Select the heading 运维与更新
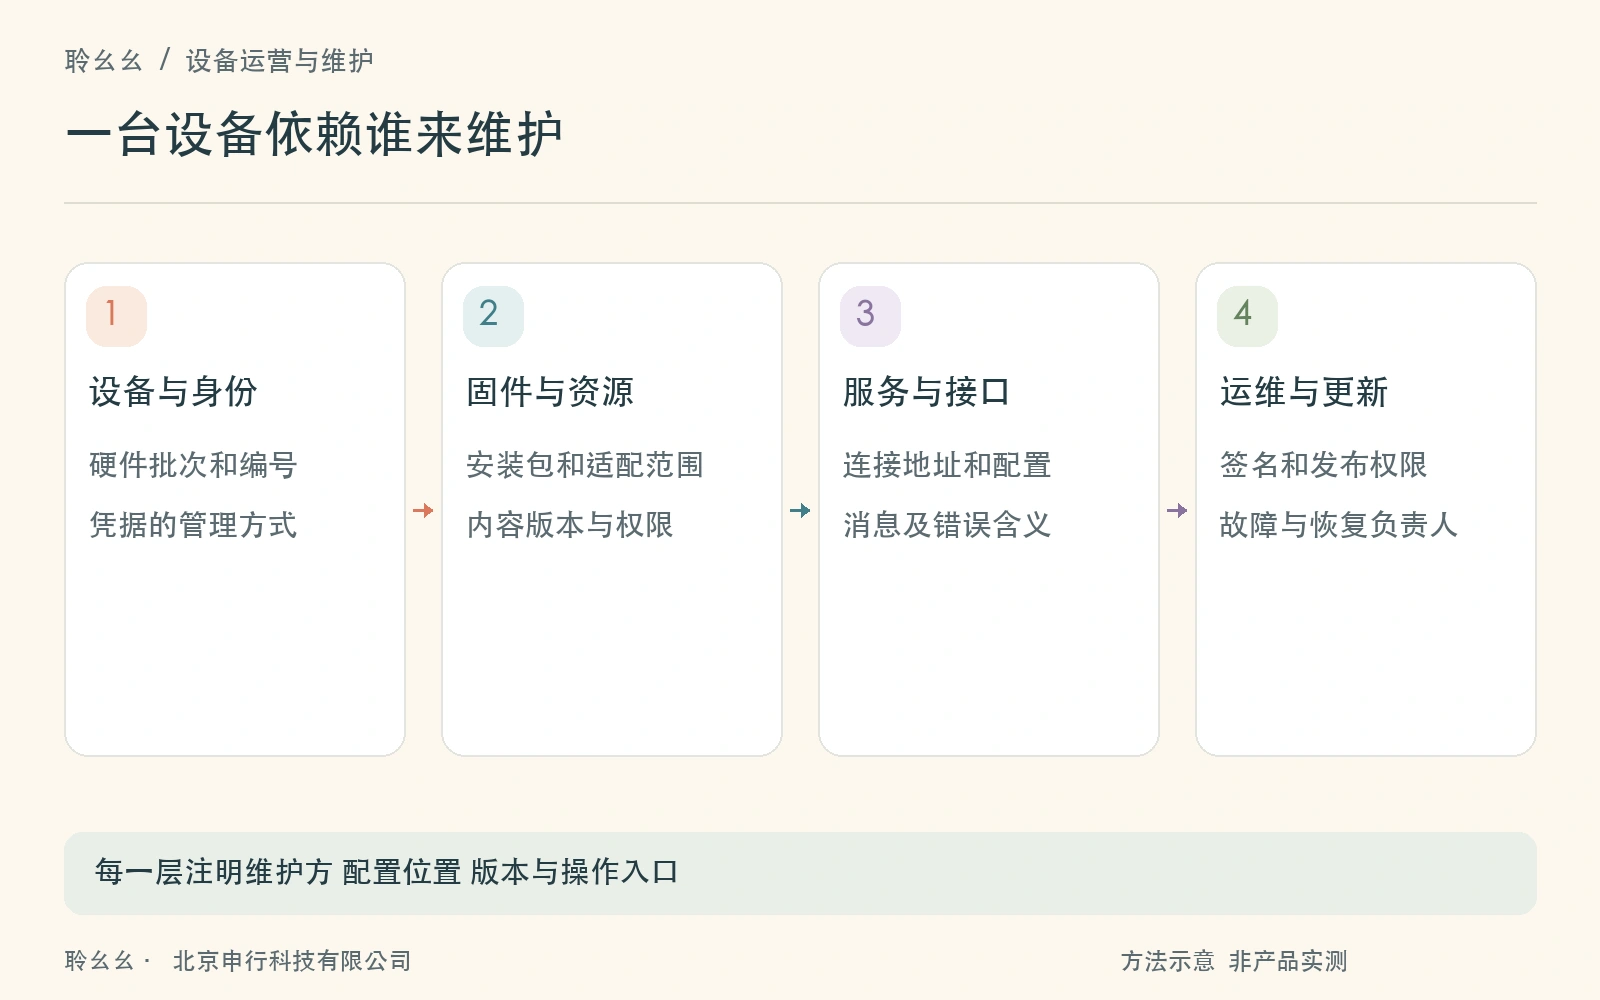Viewport: 1600px width, 1000px height. click(1304, 392)
